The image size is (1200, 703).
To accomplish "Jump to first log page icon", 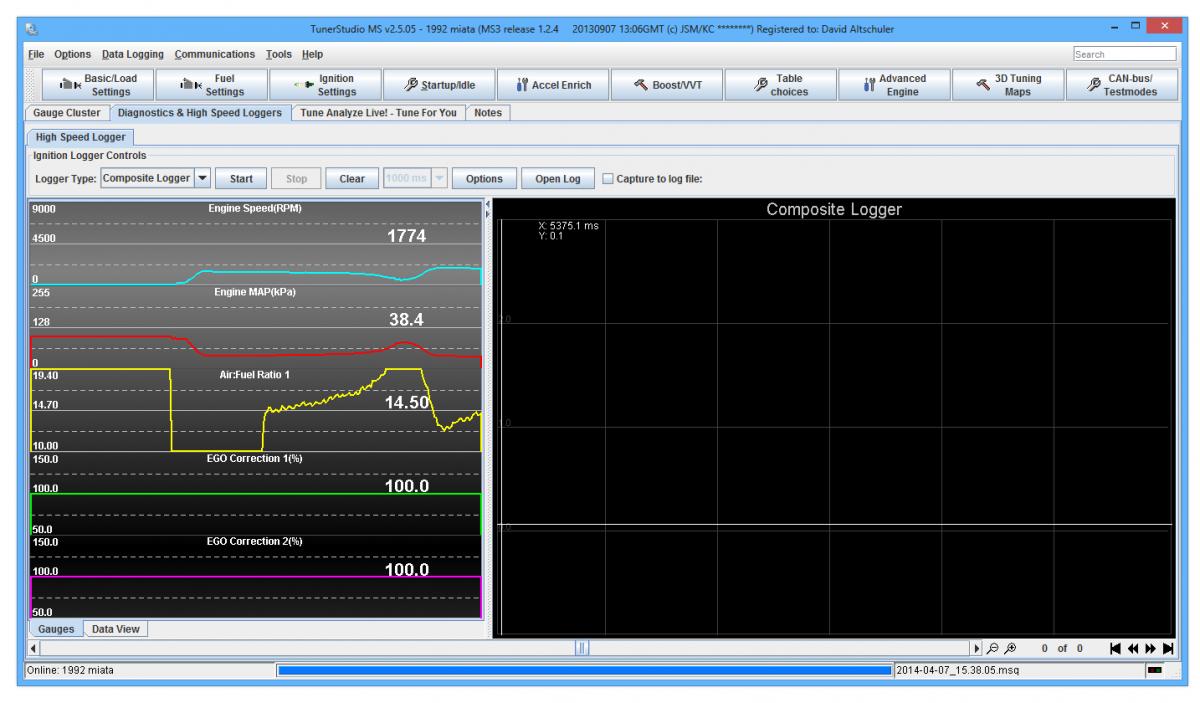I will coord(1115,649).
